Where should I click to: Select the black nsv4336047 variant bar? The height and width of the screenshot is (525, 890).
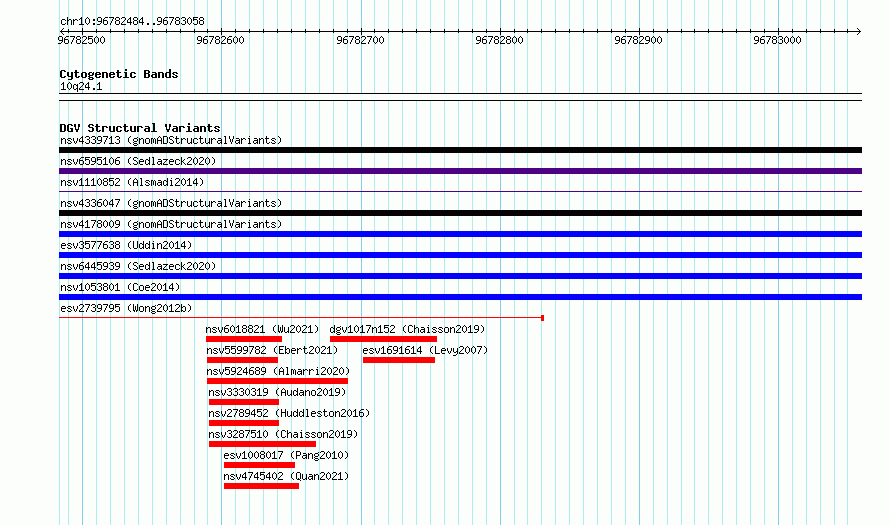click(x=460, y=213)
